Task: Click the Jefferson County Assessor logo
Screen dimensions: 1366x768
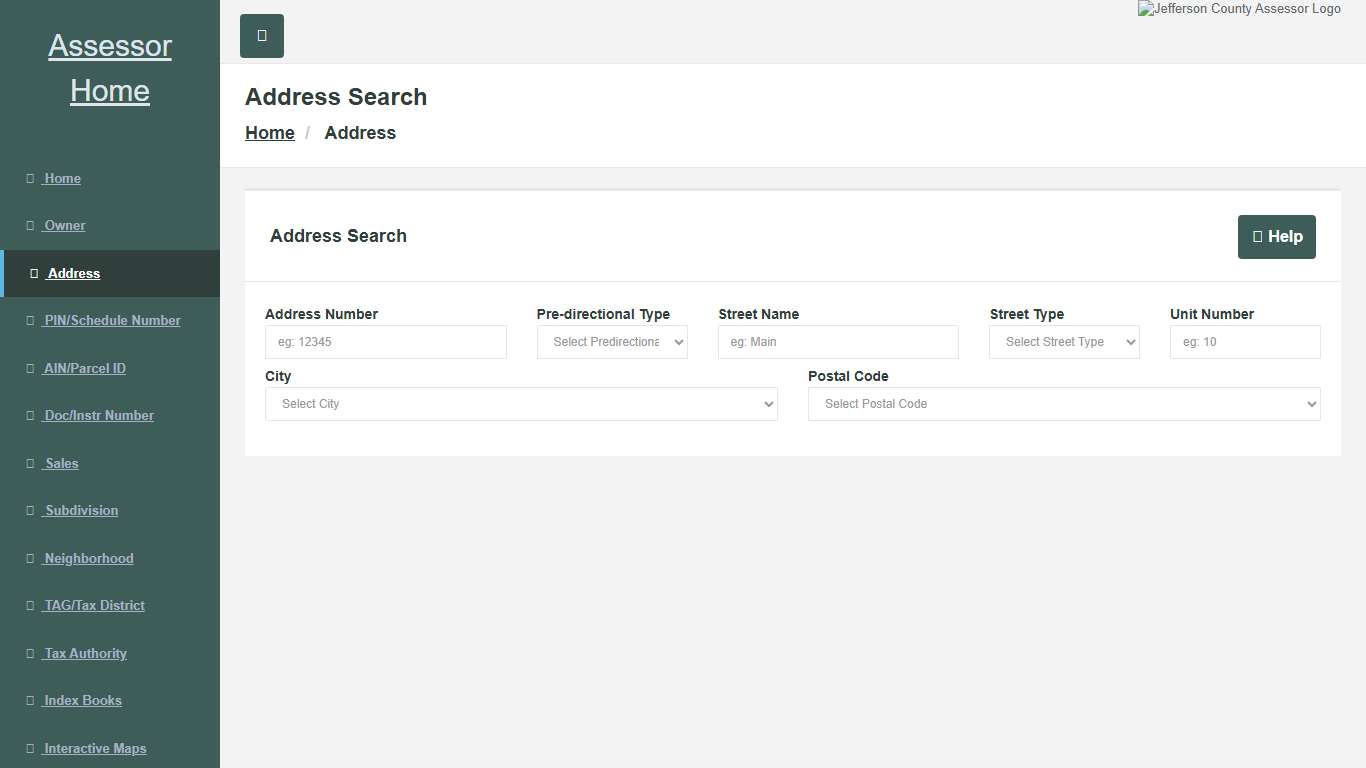Action: (x=1239, y=9)
